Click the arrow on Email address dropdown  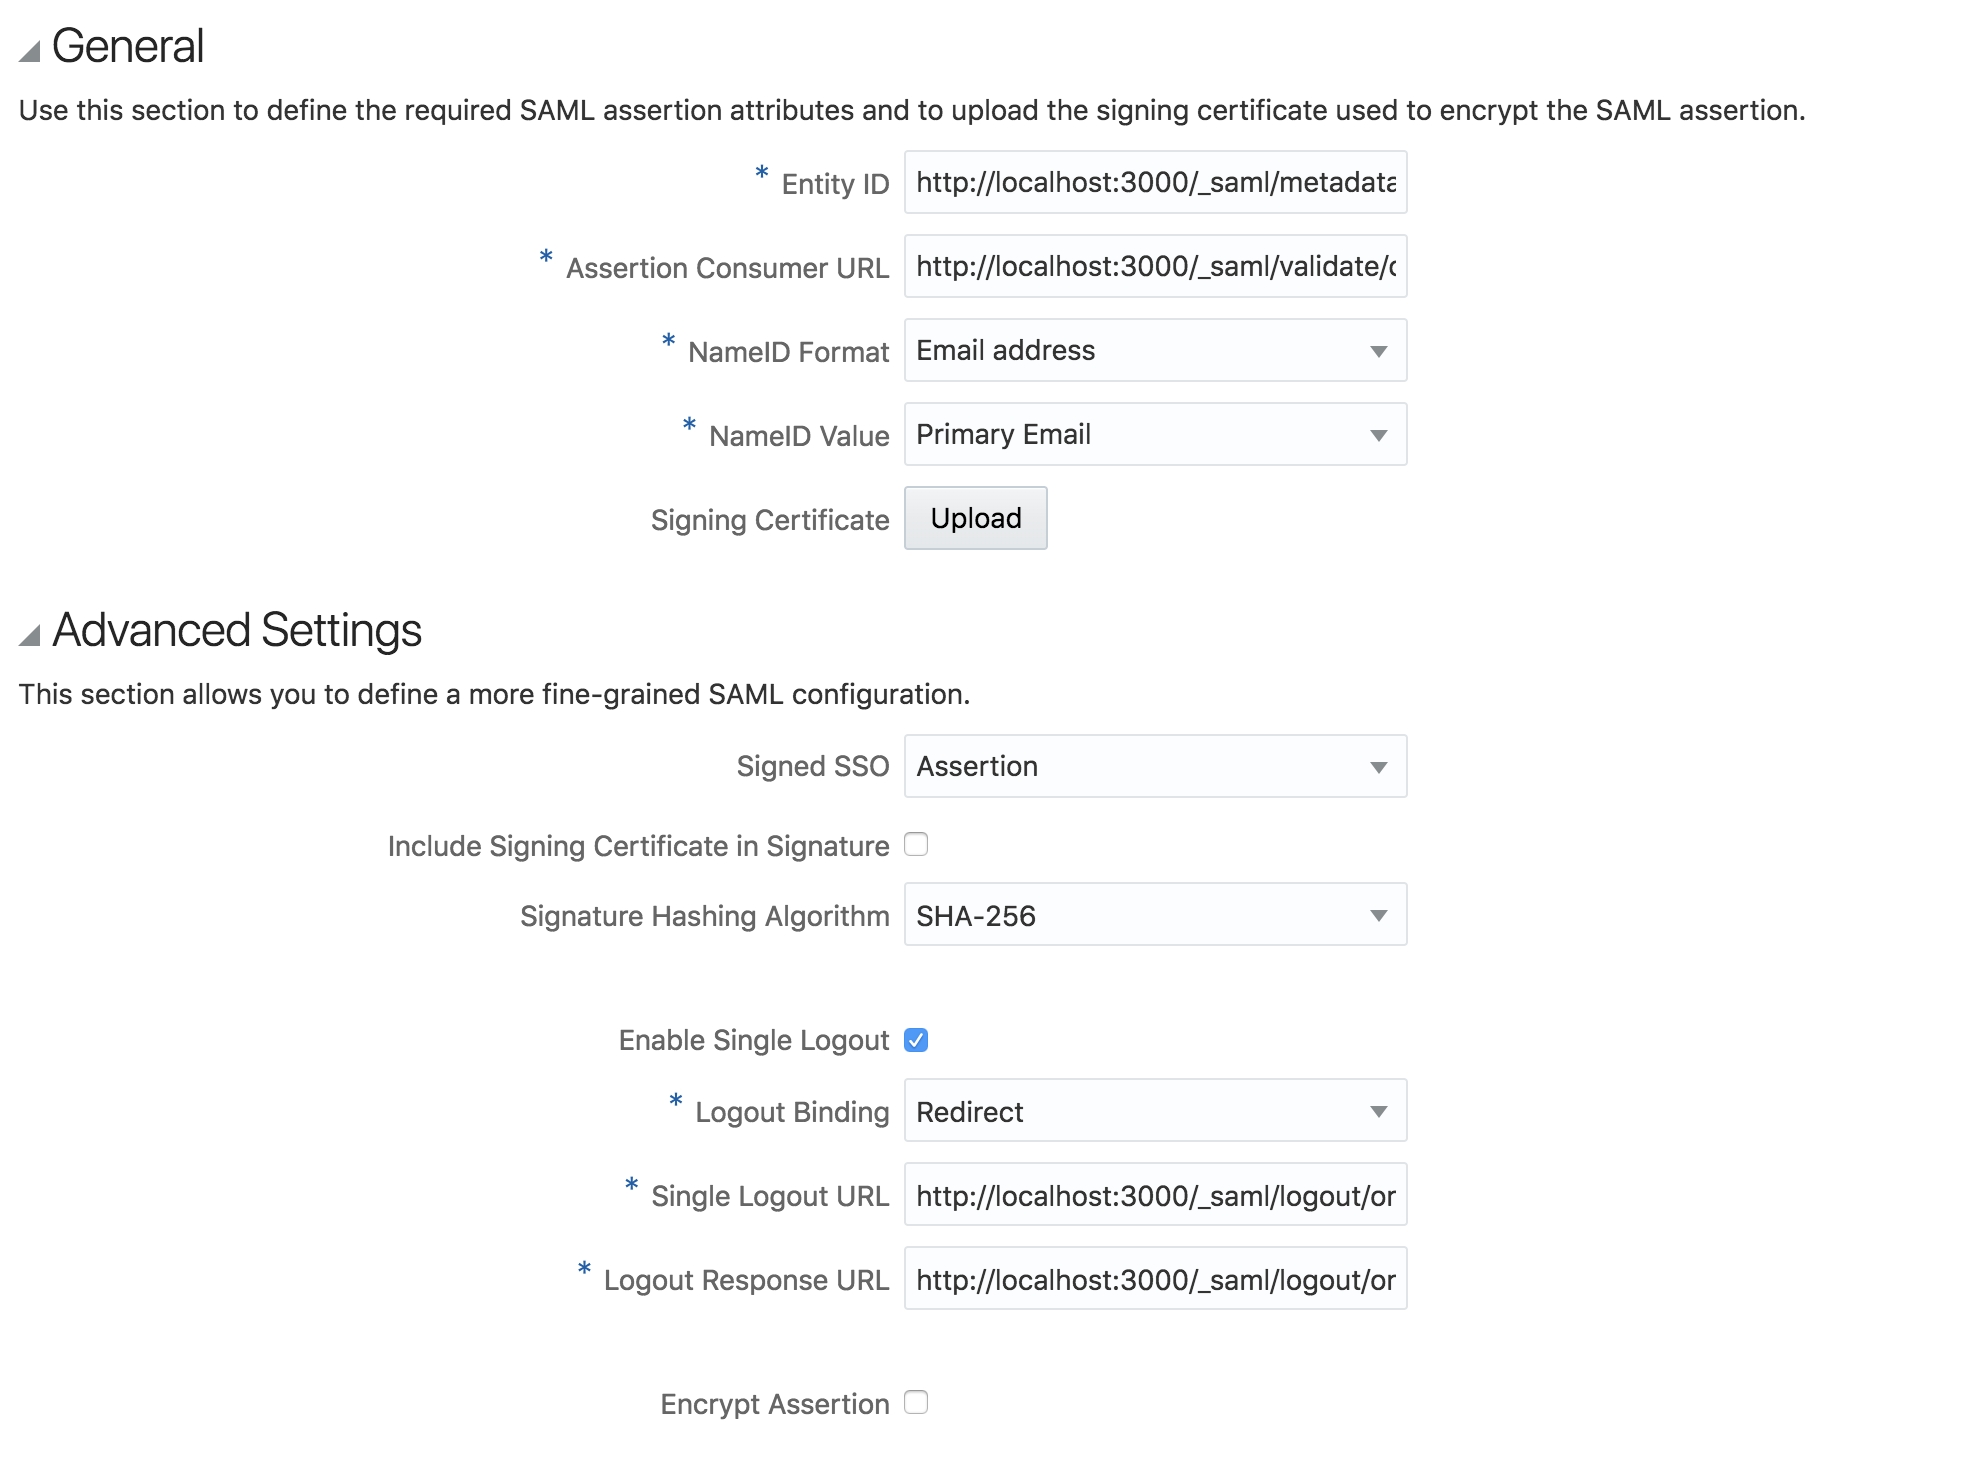(1378, 351)
